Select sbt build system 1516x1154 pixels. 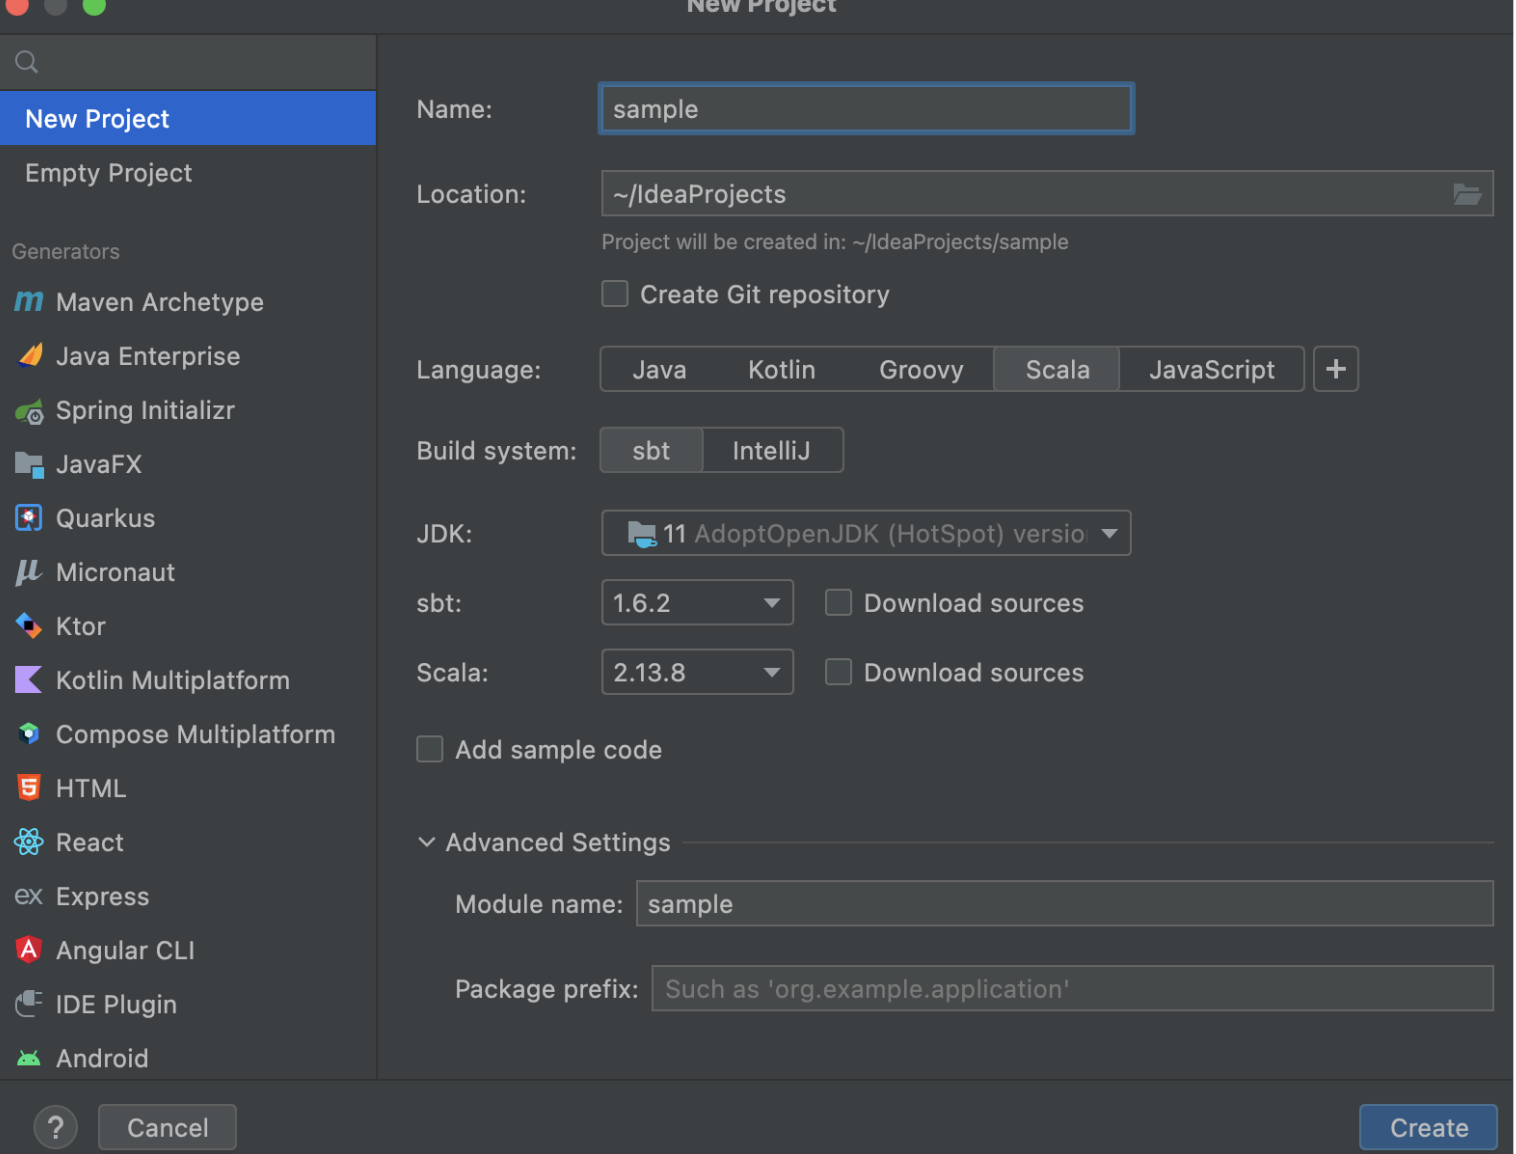(651, 450)
